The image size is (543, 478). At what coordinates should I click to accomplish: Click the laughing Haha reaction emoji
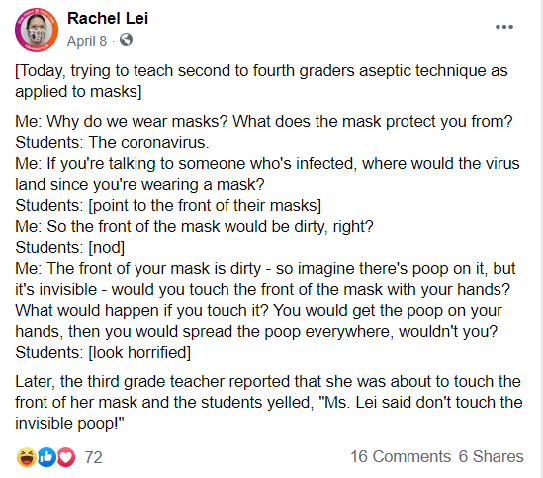tap(27, 457)
